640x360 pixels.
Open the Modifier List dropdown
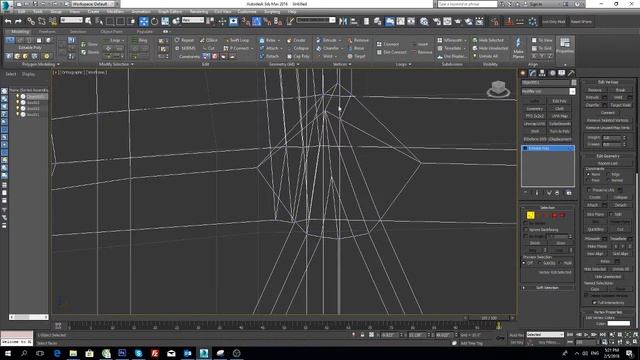coord(572,91)
